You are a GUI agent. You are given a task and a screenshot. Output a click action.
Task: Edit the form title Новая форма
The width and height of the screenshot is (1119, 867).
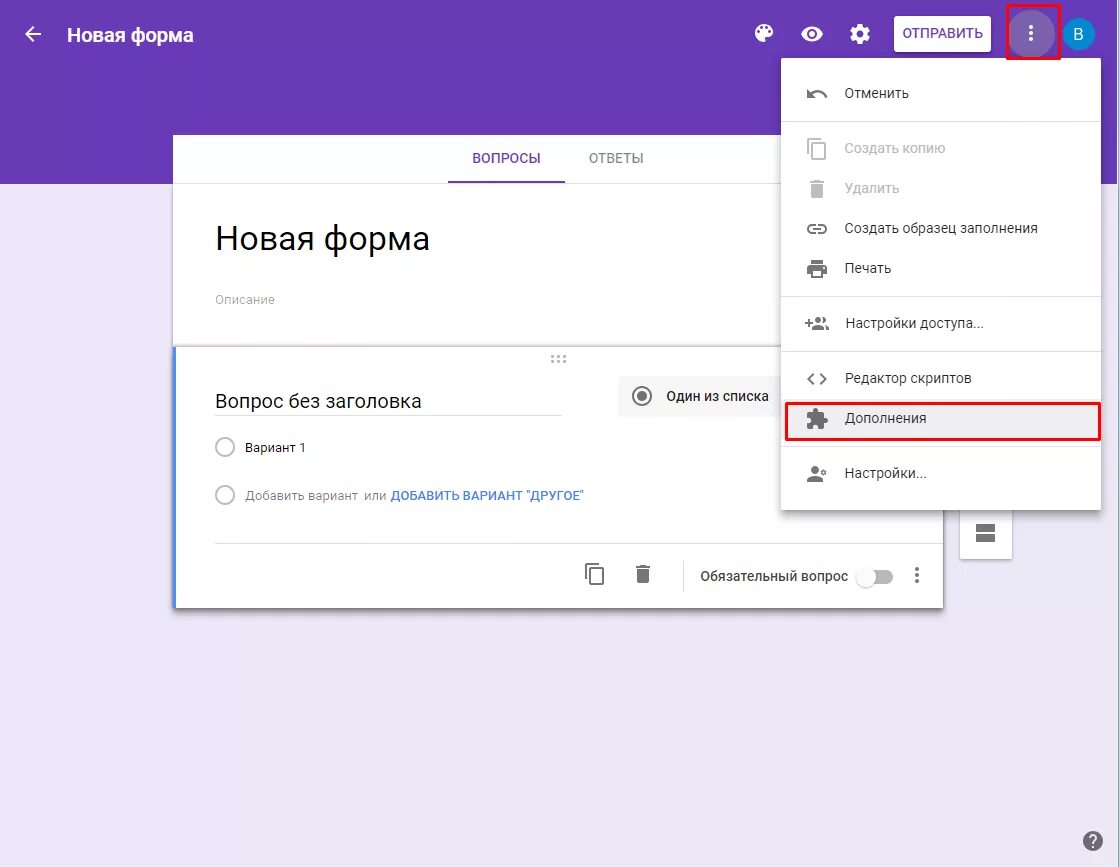click(x=323, y=238)
